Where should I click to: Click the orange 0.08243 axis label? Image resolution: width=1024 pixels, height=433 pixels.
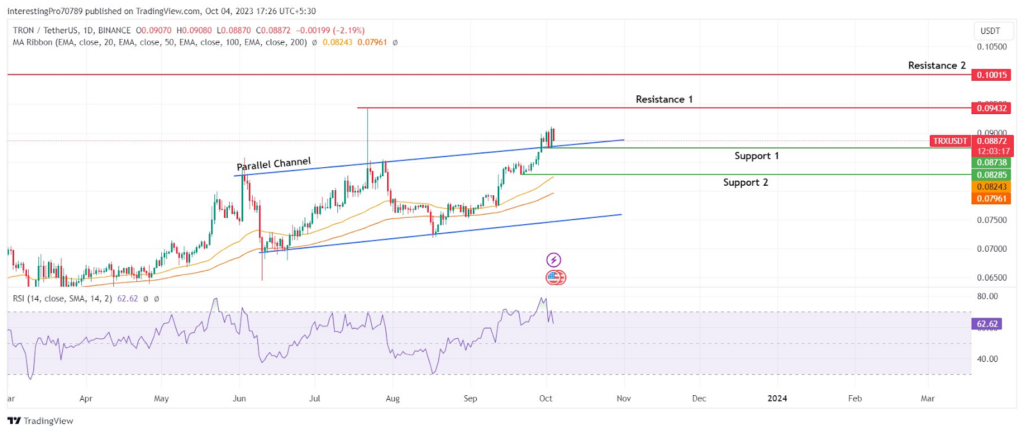tap(991, 187)
